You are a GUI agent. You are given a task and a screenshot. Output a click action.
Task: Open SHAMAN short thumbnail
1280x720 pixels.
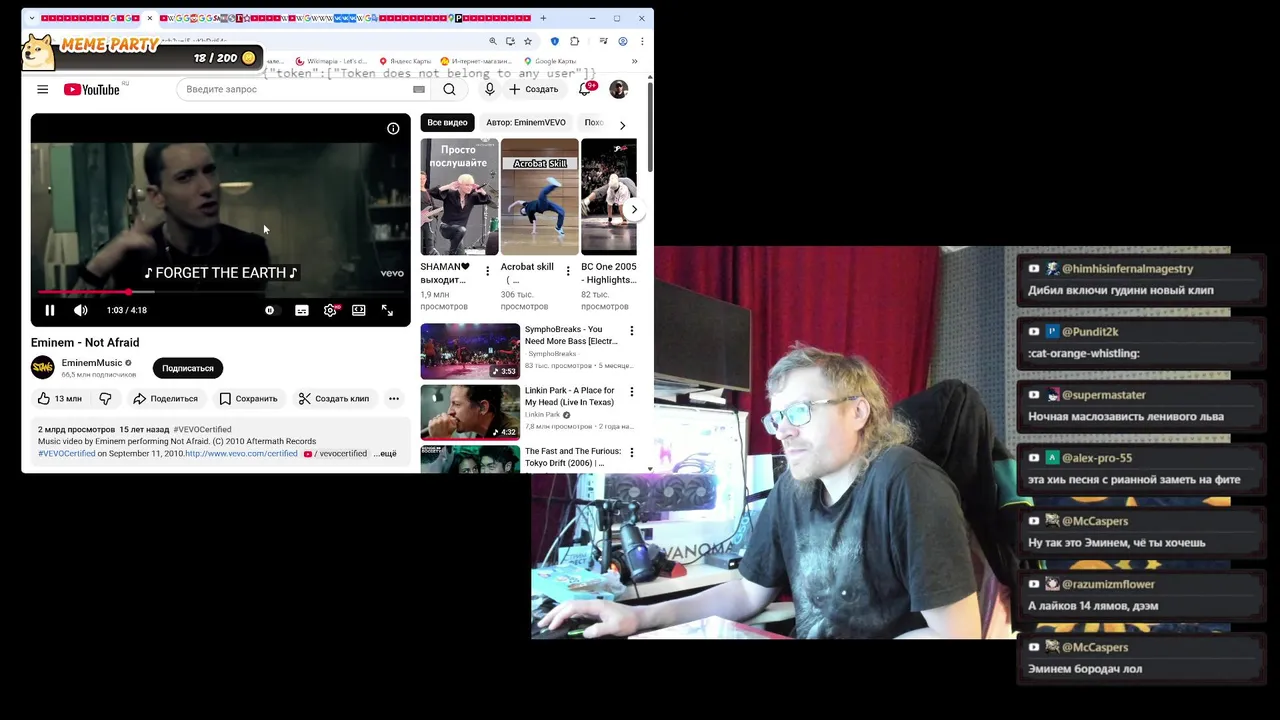tap(459, 197)
